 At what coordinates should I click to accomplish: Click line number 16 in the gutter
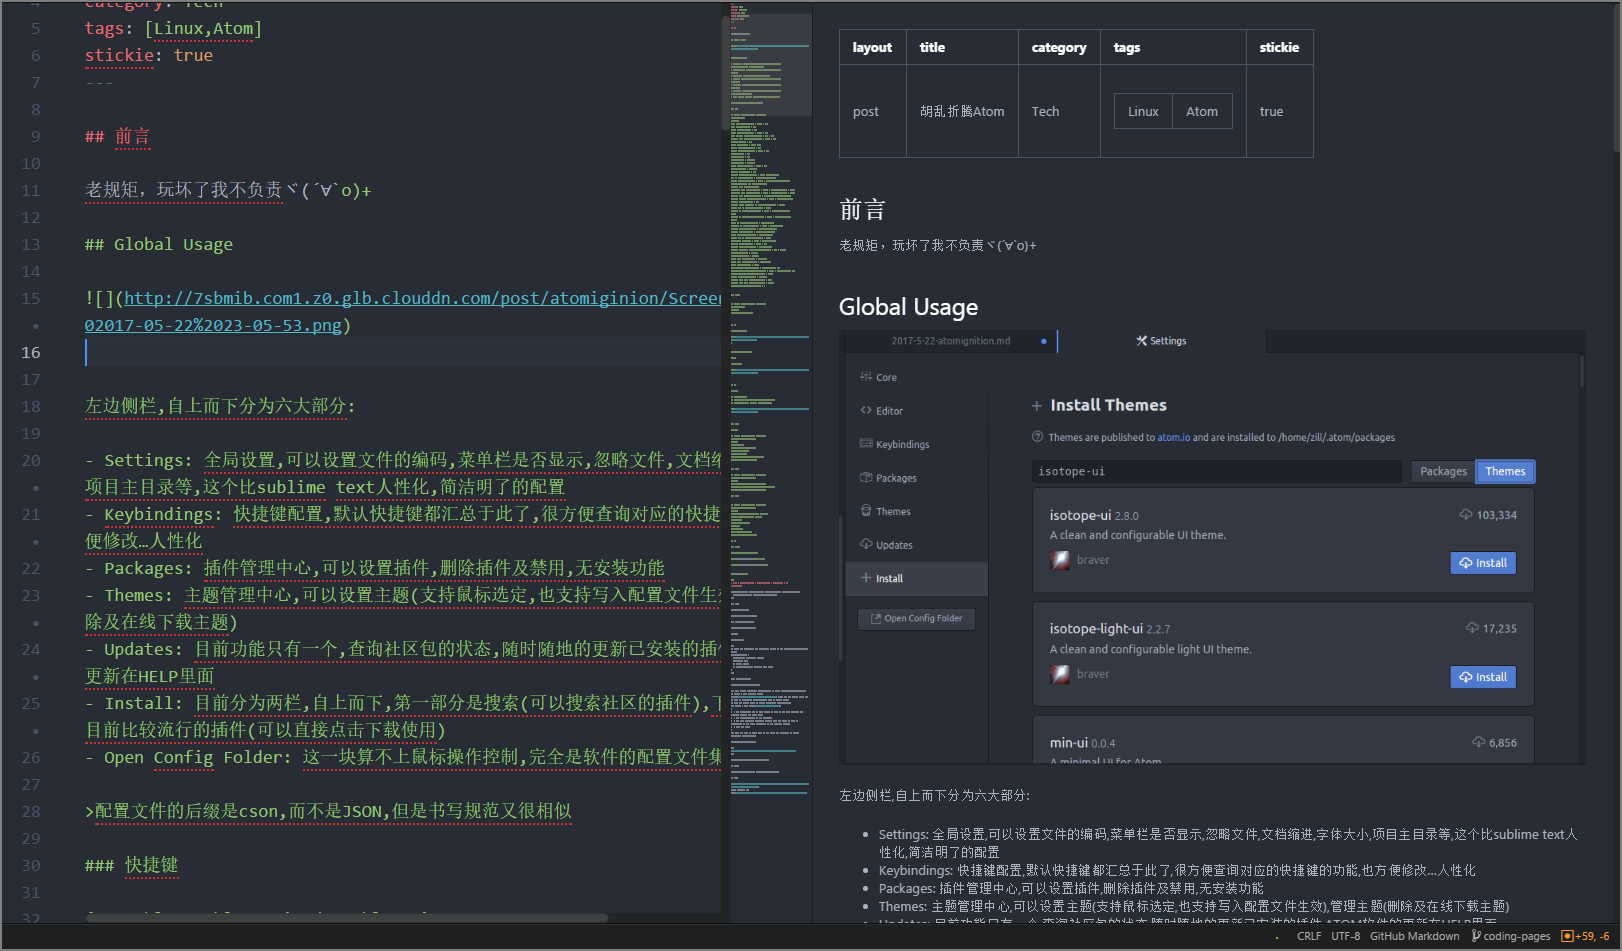tap(31, 352)
